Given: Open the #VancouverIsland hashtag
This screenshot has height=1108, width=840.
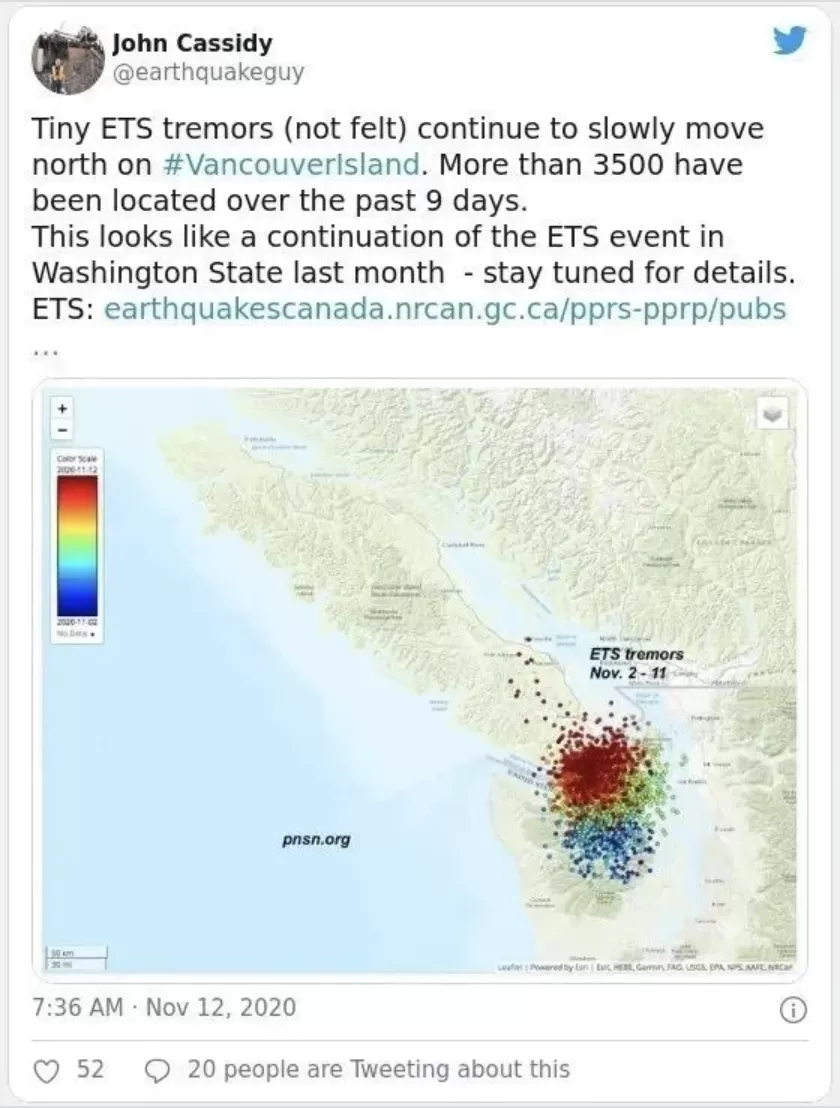Looking at the screenshot, I should pyautogui.click(x=293, y=165).
